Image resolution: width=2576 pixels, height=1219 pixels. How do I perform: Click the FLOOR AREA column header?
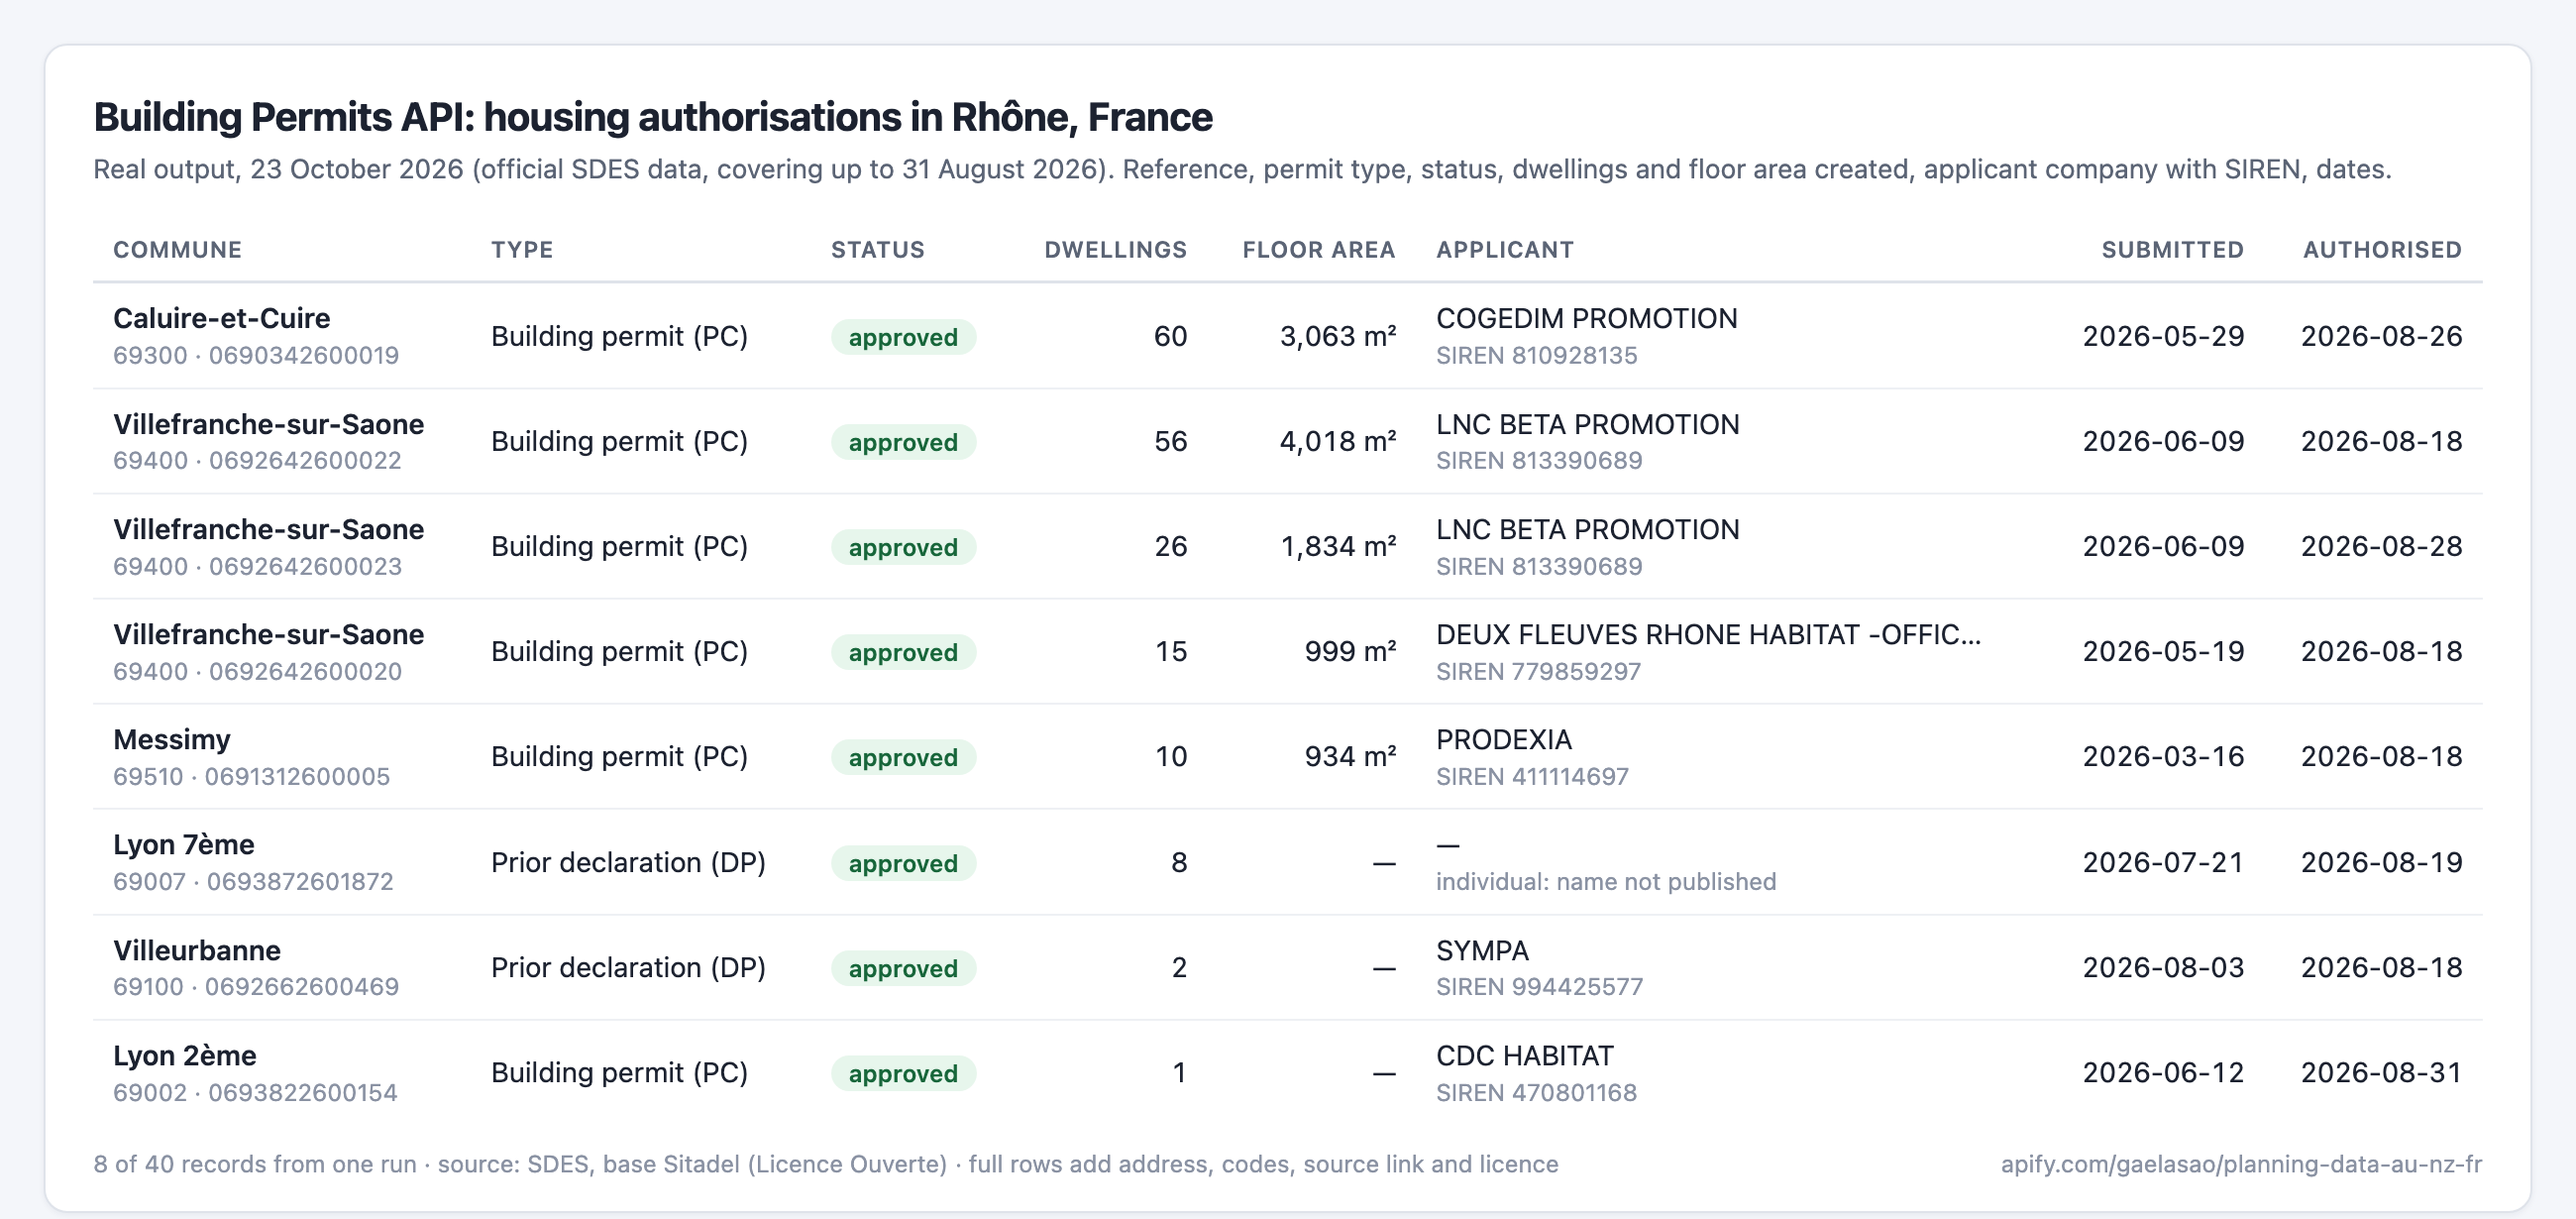click(1319, 250)
